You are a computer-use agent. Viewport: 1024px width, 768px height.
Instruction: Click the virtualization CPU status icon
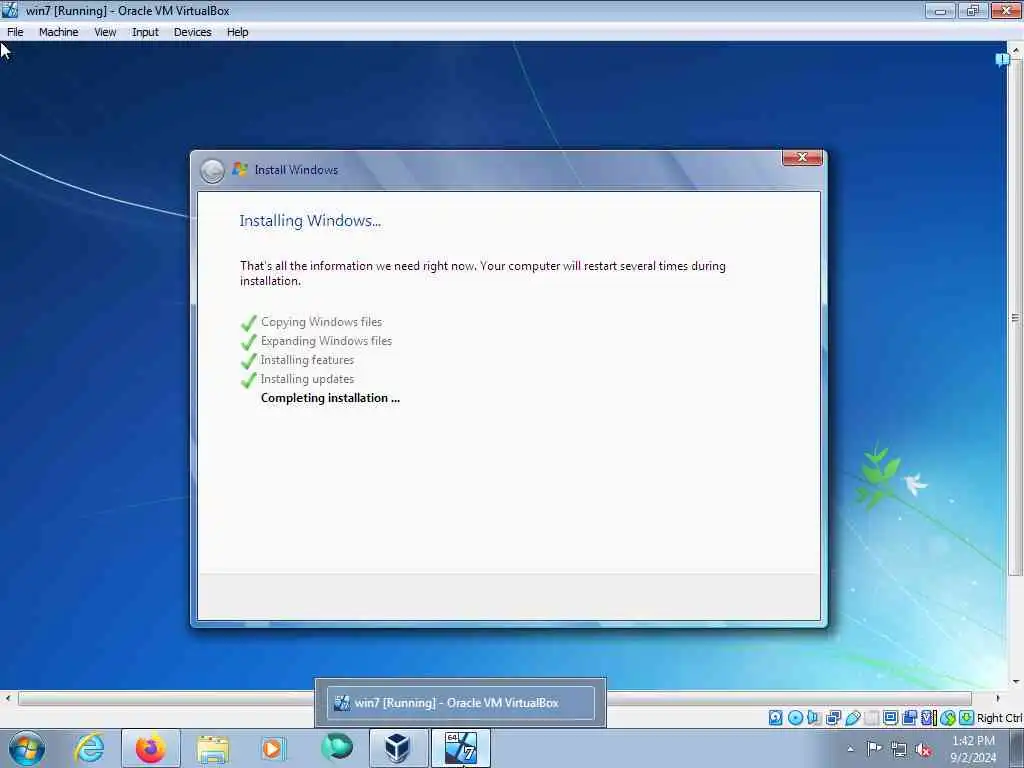point(928,718)
